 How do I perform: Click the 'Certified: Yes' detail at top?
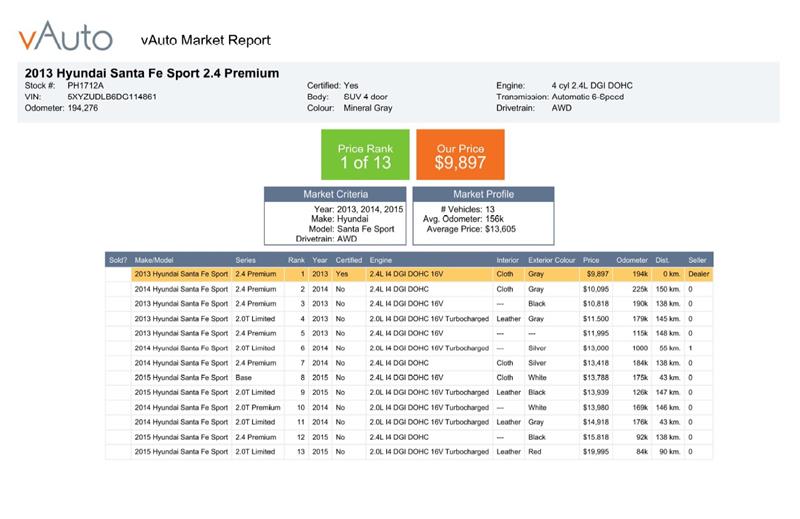point(332,85)
